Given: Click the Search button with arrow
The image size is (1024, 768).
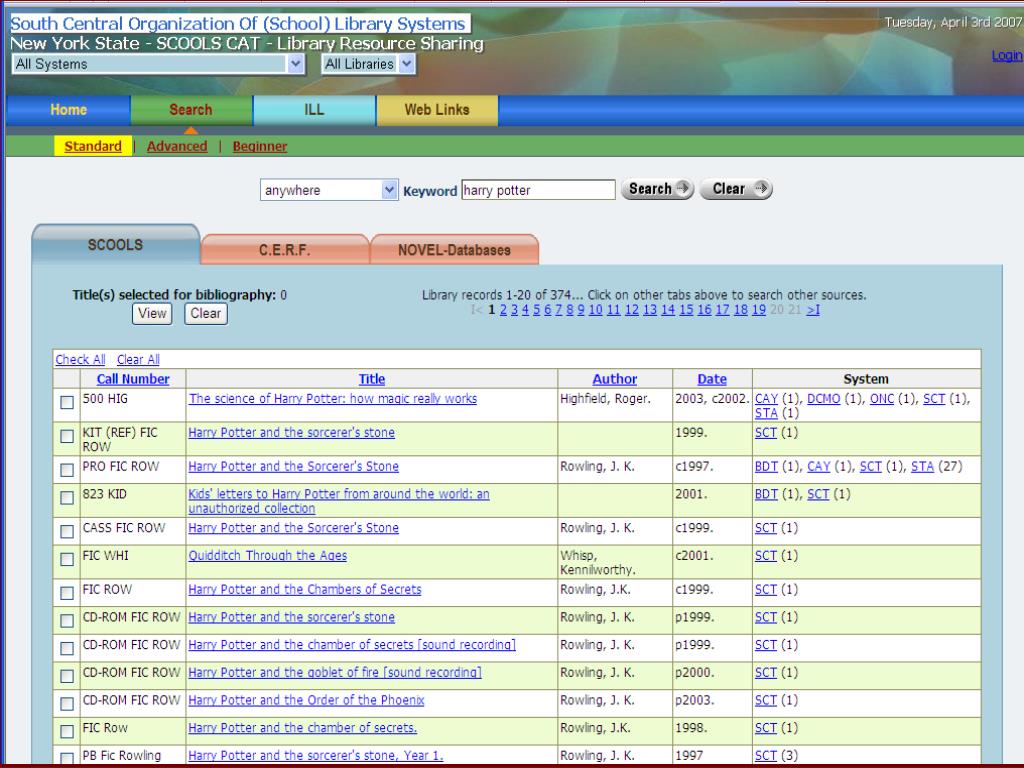Looking at the screenshot, I should point(657,189).
